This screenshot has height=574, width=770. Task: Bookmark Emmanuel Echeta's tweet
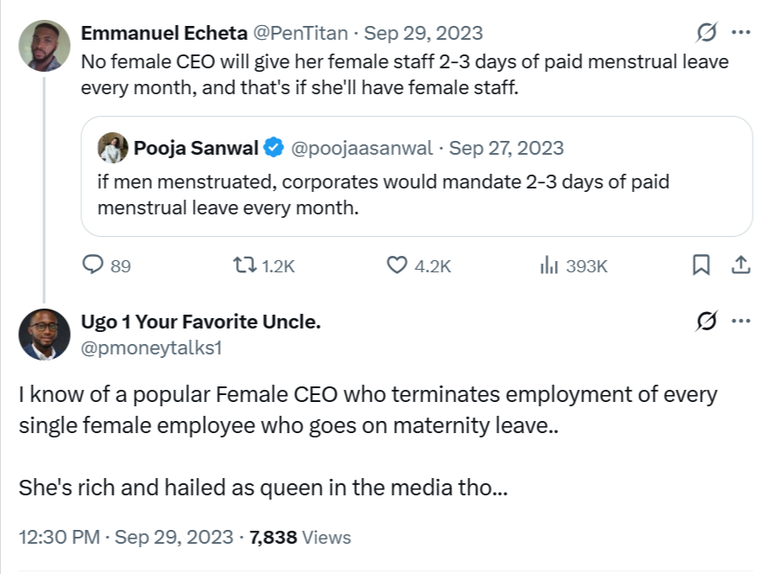click(701, 265)
